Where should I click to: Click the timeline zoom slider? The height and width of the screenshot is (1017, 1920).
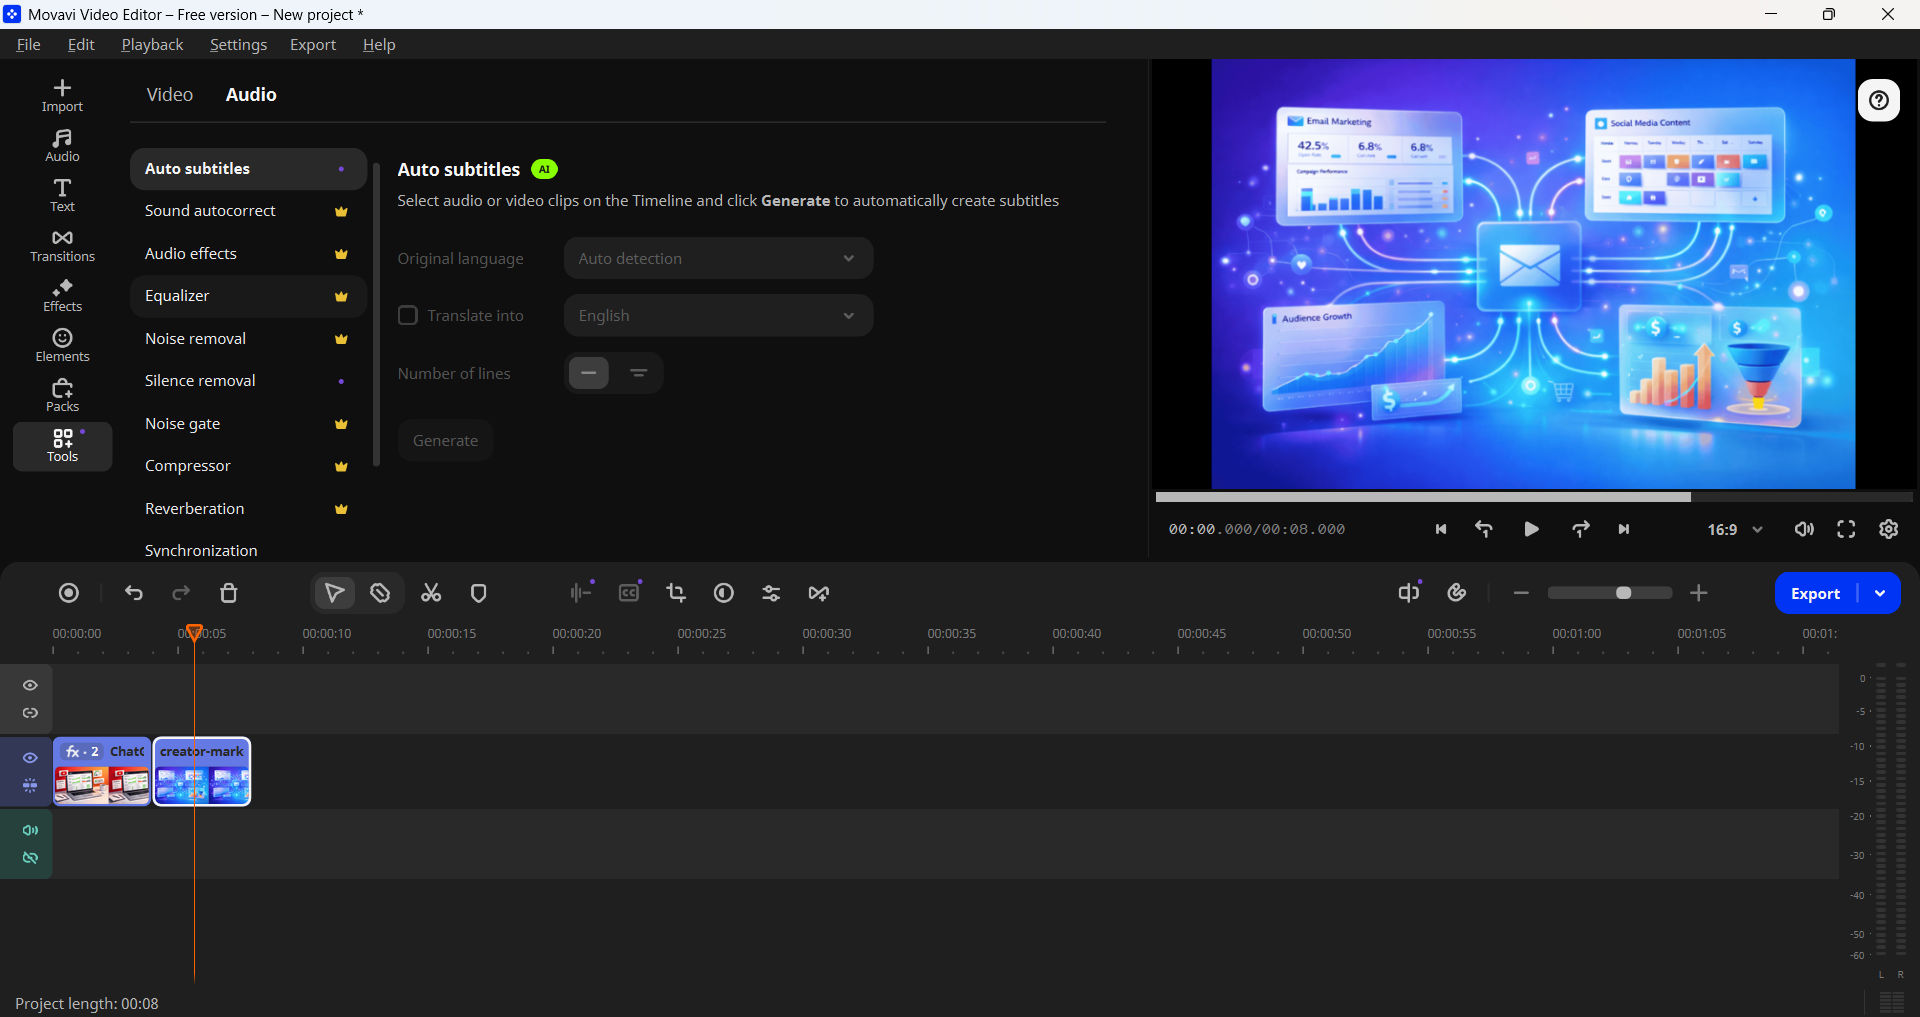[x=1610, y=593]
